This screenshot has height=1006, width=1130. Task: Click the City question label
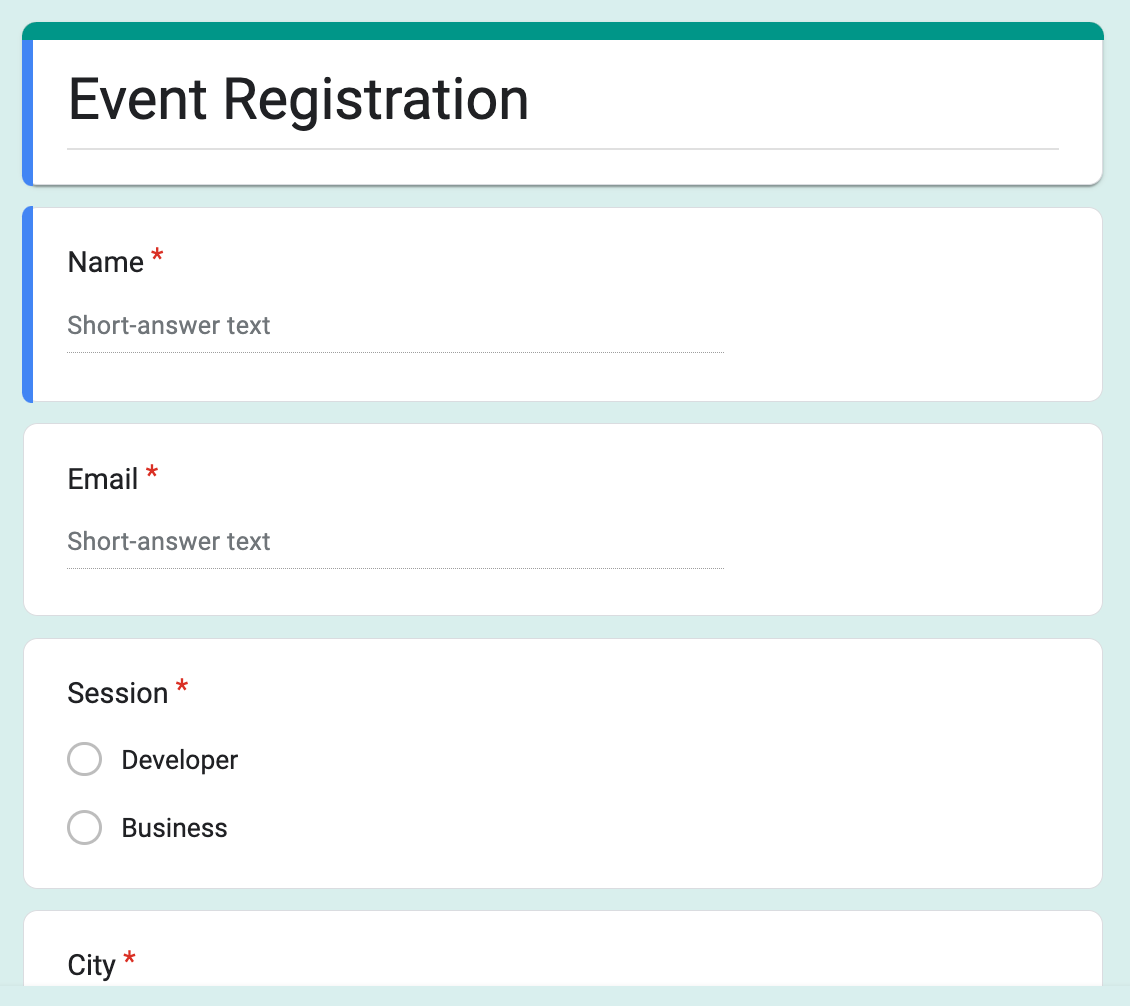point(92,963)
